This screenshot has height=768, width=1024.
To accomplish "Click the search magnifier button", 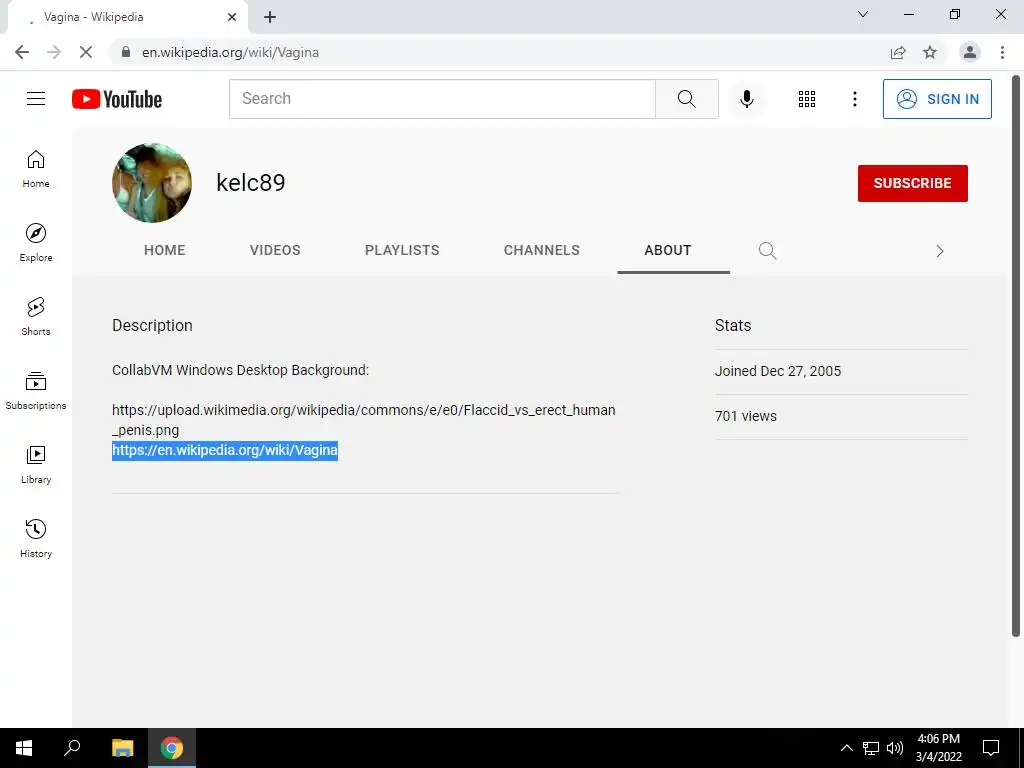I will pos(686,99).
